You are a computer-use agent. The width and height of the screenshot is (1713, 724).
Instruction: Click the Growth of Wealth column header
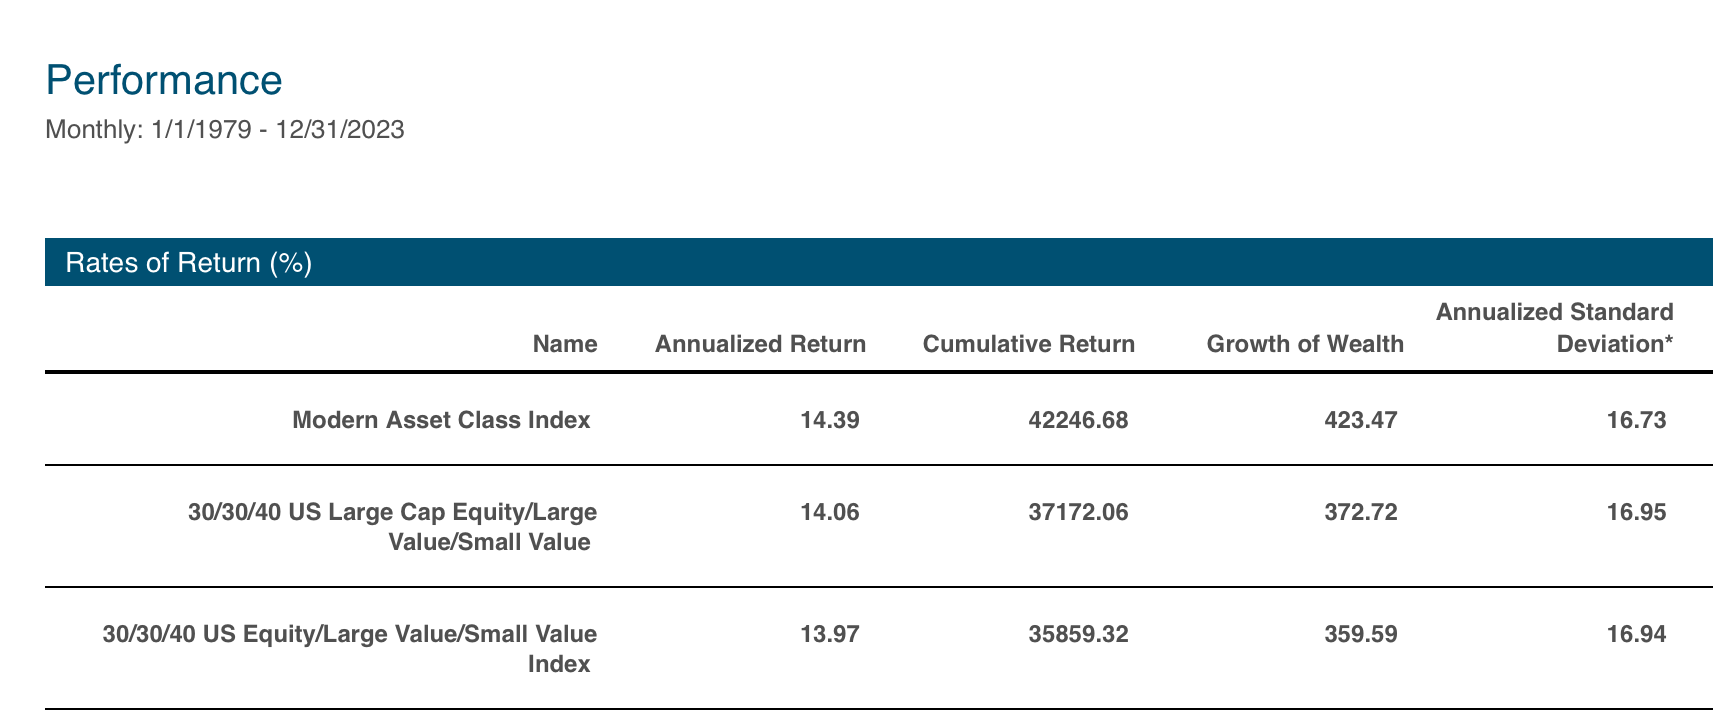click(x=1305, y=344)
